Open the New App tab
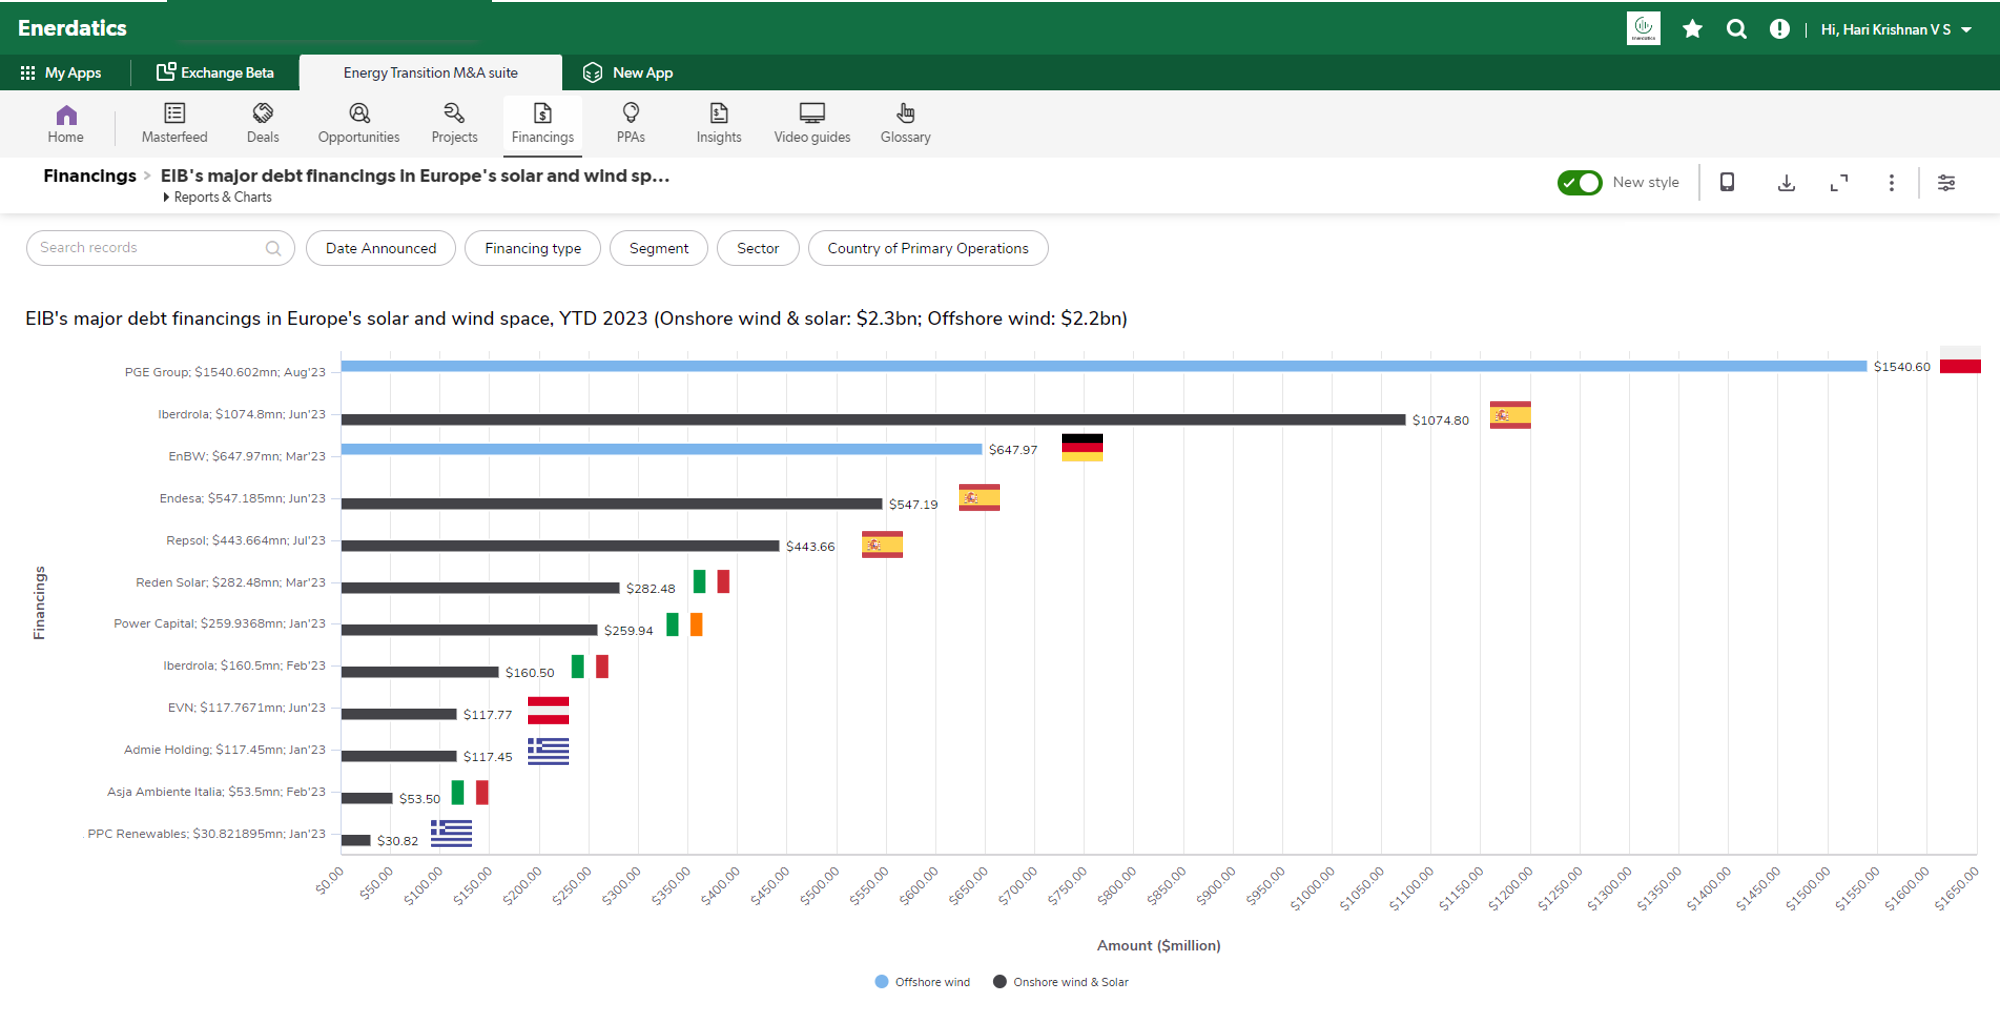 [x=628, y=73]
